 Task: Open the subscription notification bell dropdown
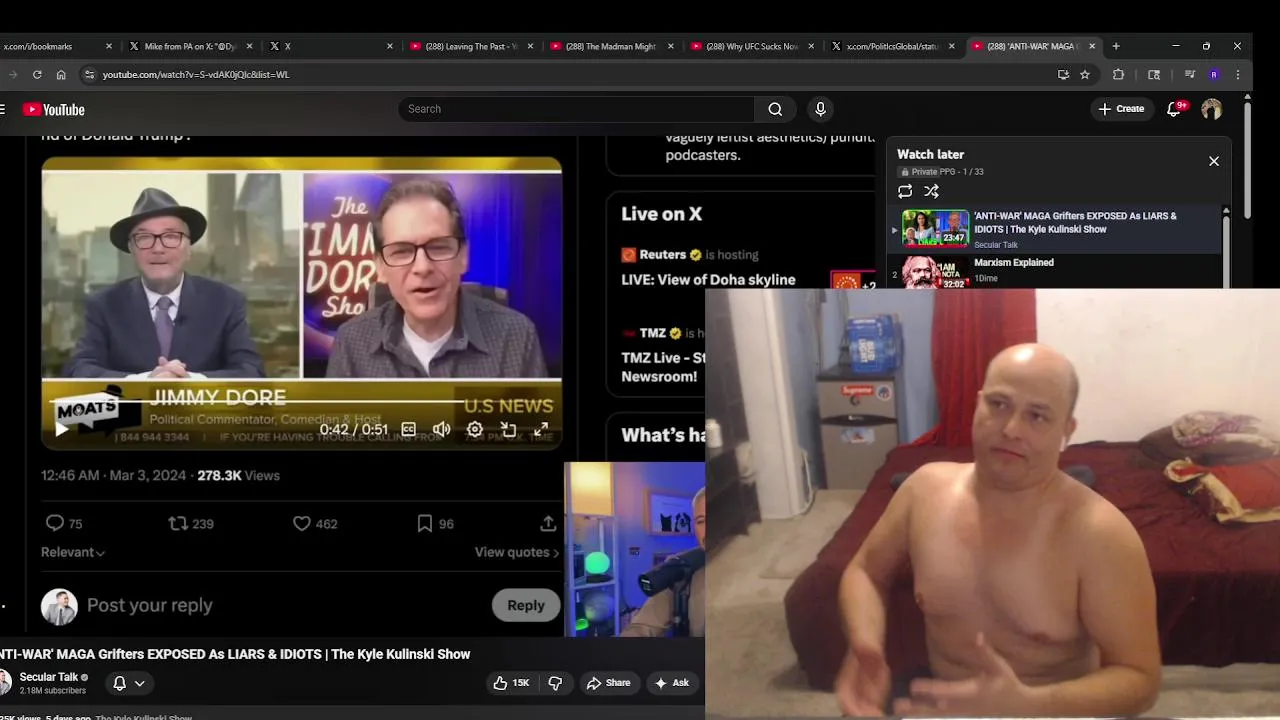click(x=129, y=683)
